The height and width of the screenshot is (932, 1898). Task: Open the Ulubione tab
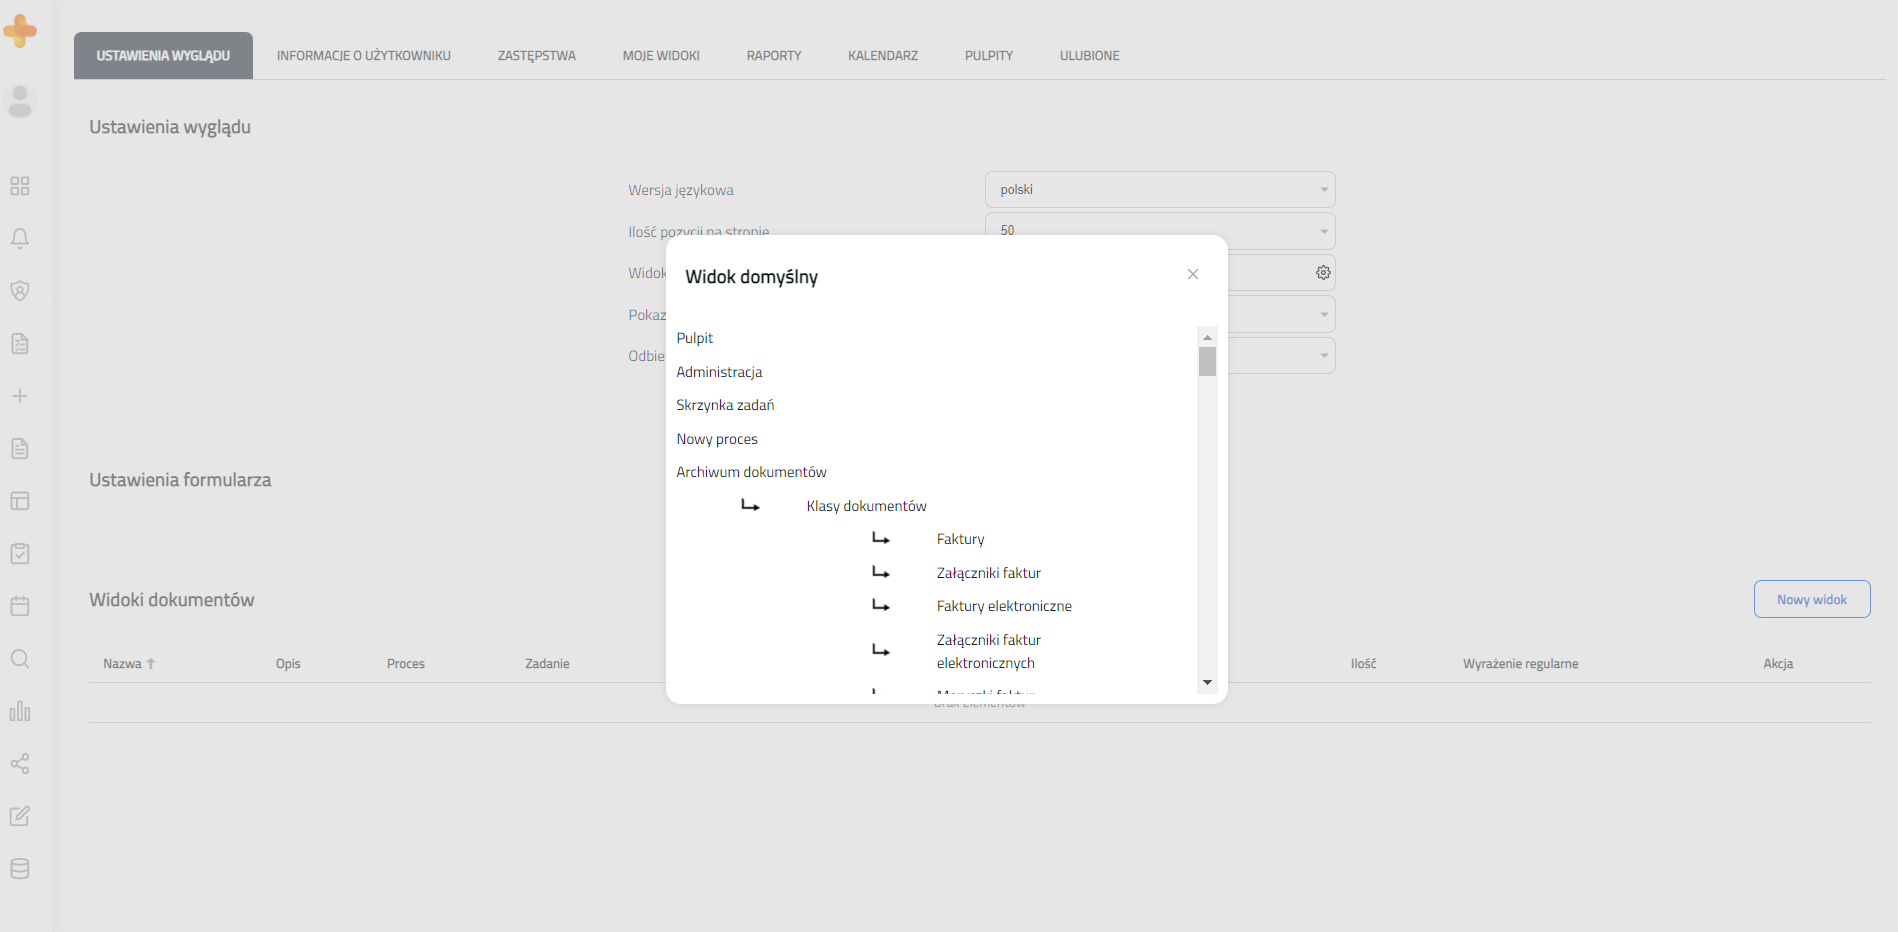click(x=1090, y=56)
